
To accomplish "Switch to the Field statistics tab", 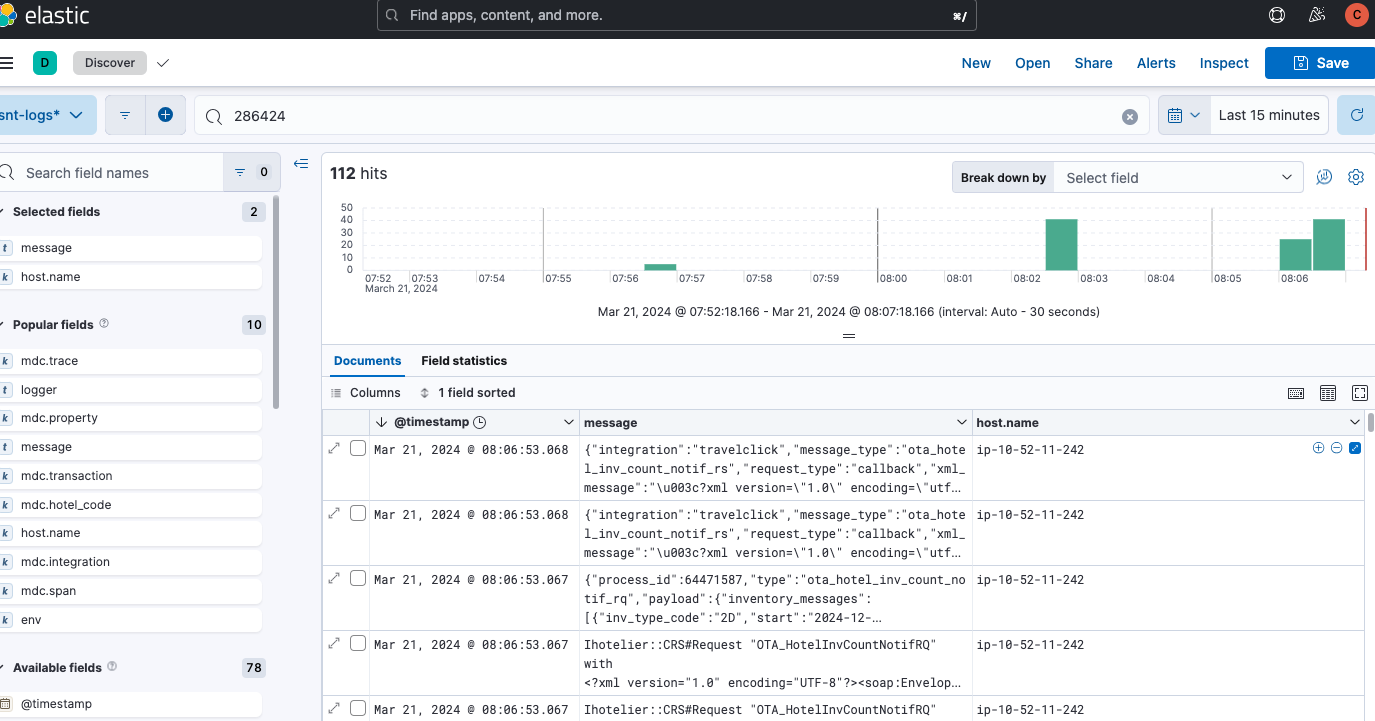I will click(x=464, y=361).
